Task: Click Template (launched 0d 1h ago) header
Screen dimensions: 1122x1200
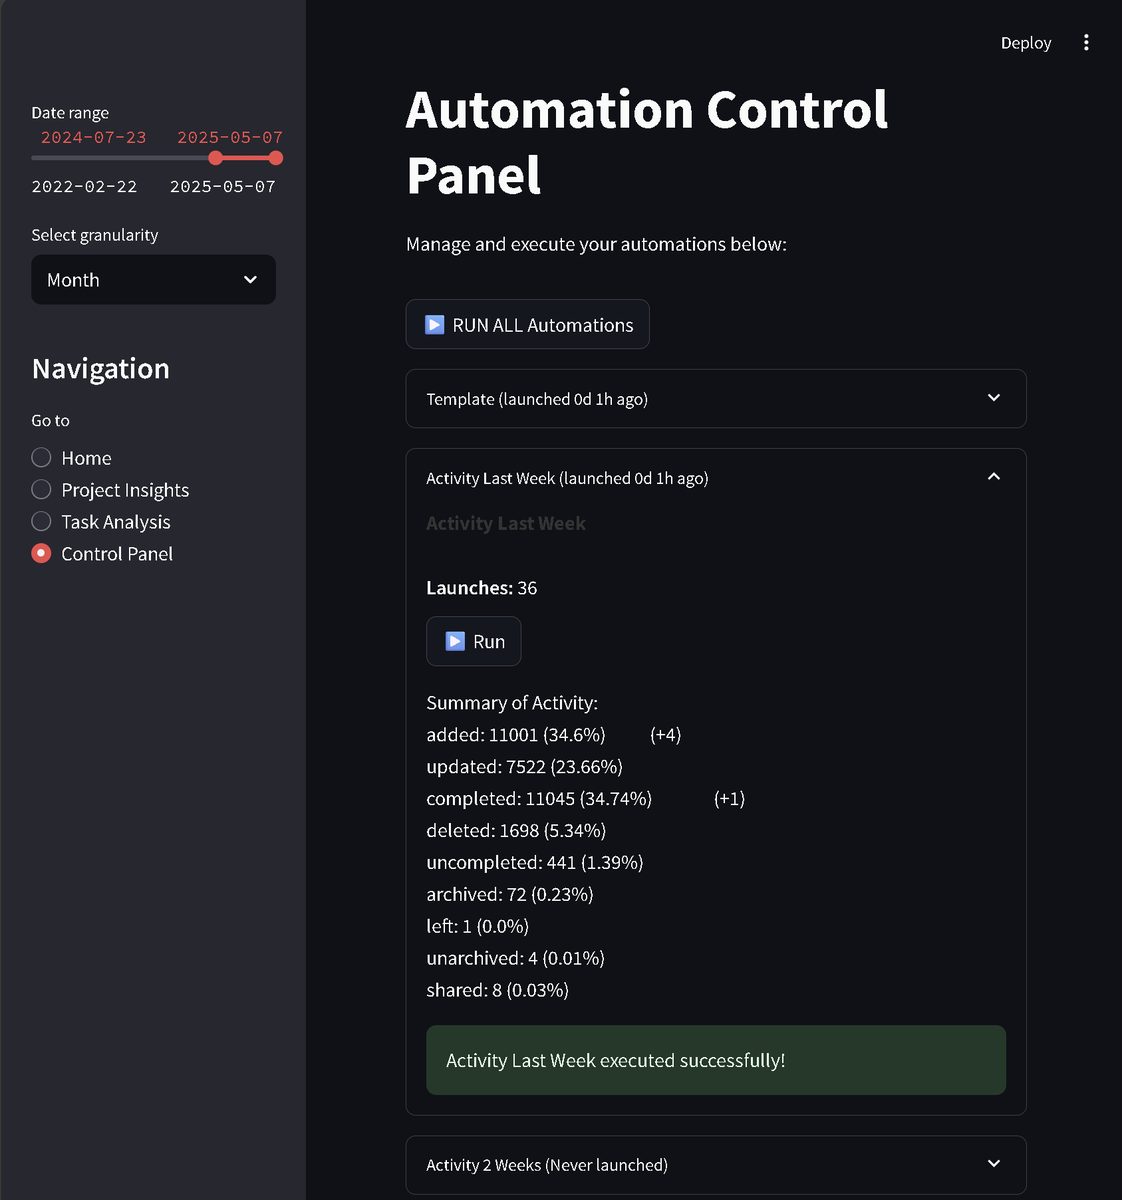Action: pos(716,399)
